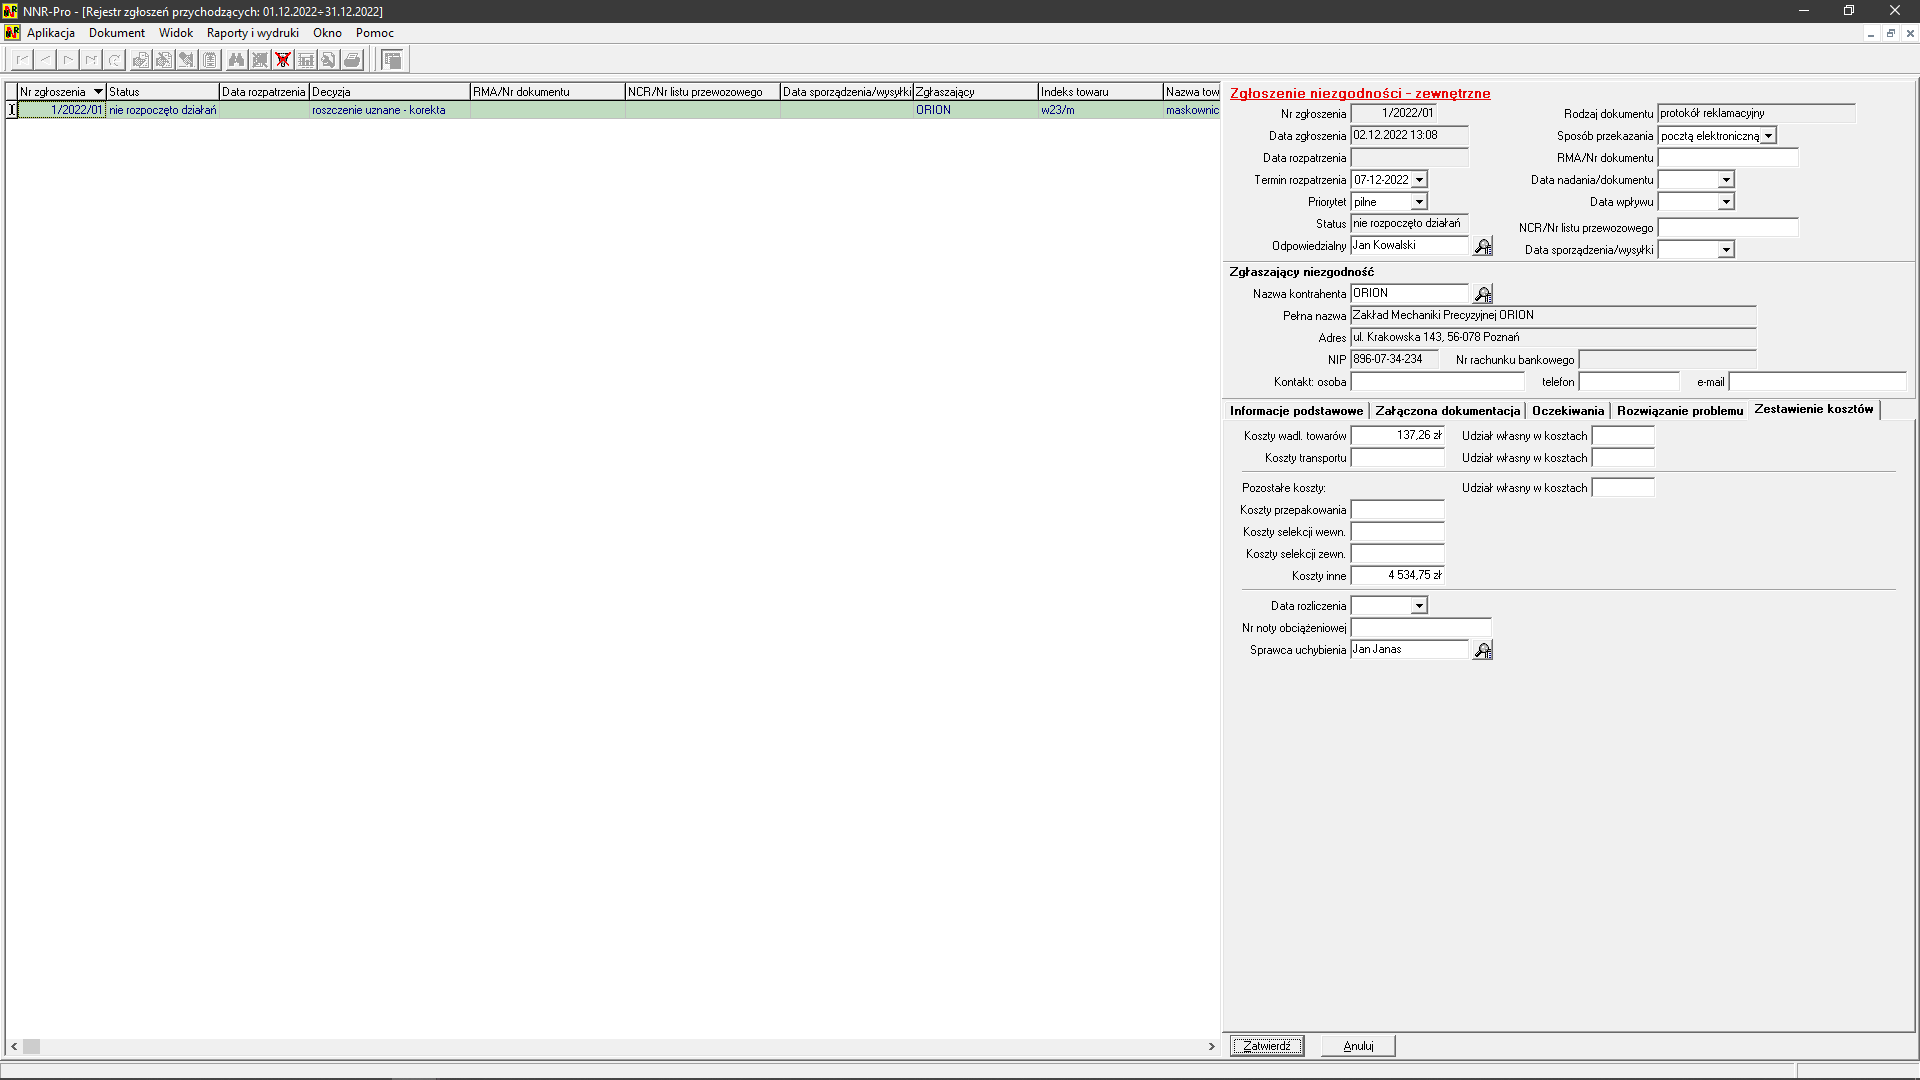Click the lookup icon beside Sprawca uchybienia
The height and width of the screenshot is (1080, 1920).
click(1483, 650)
